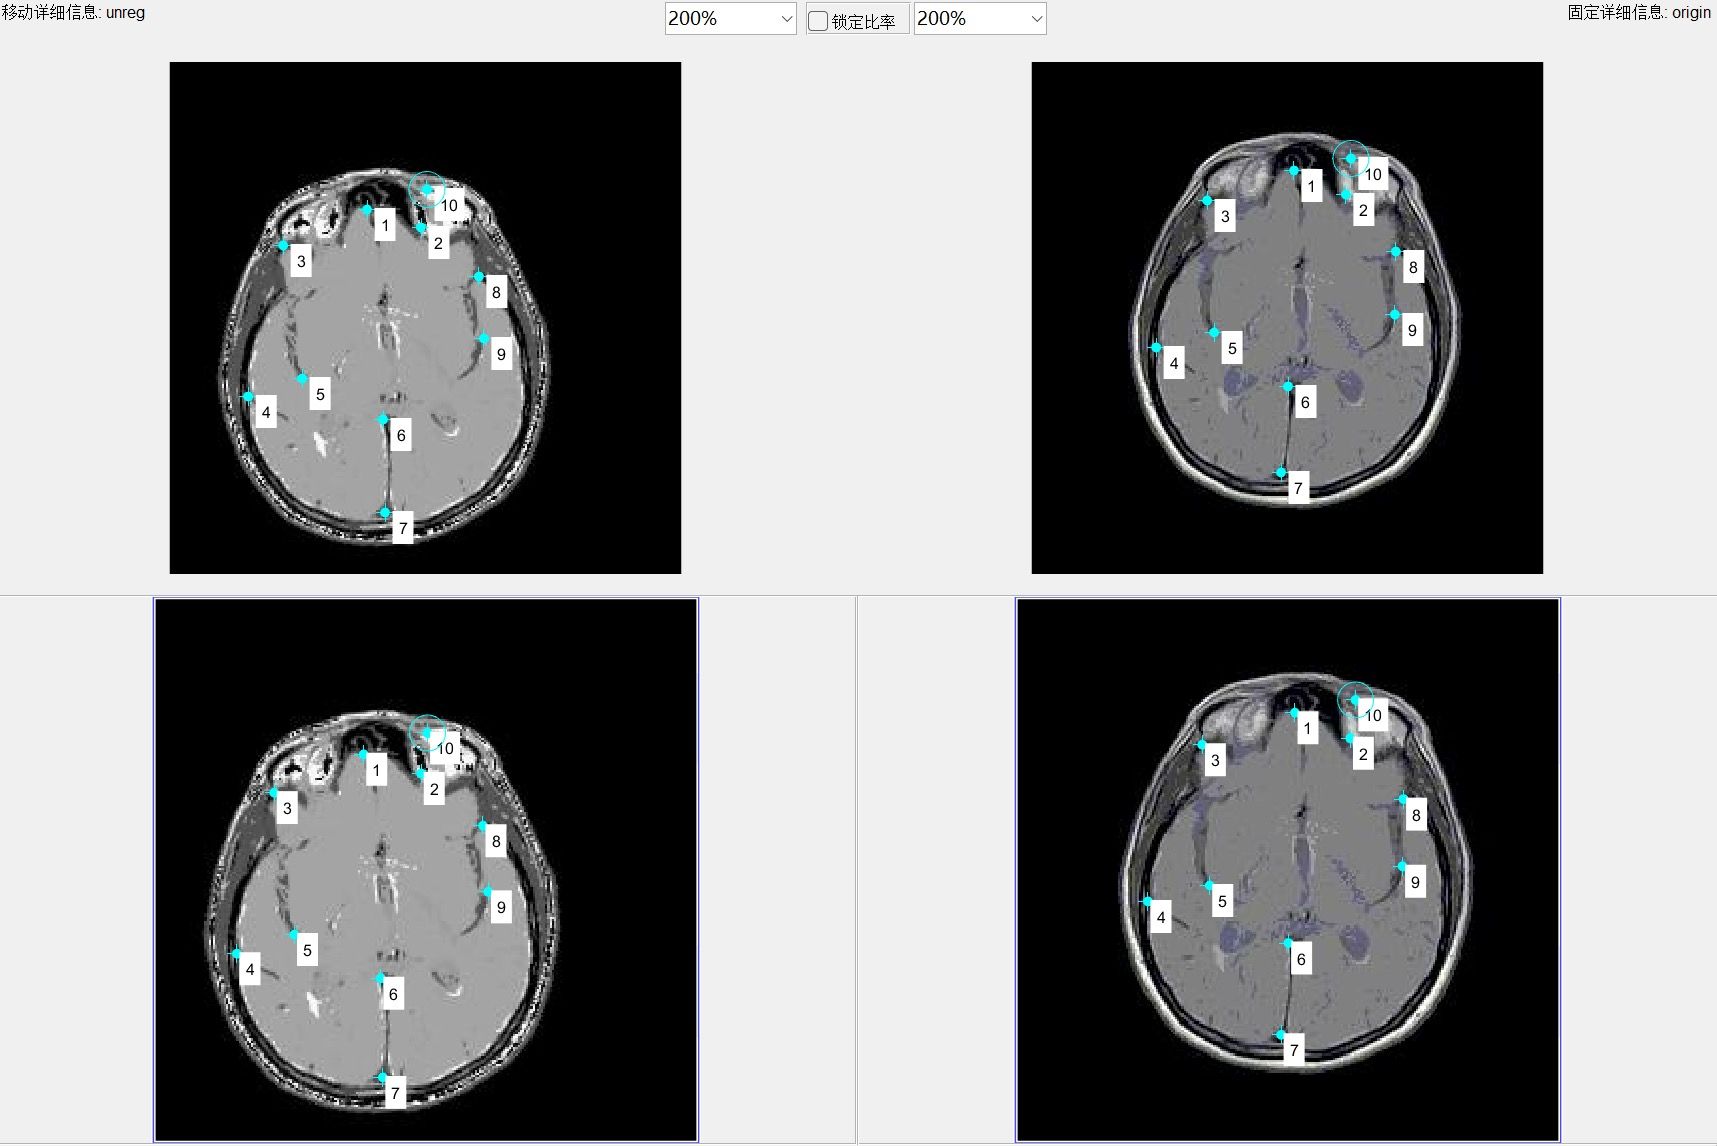
Task: Select control point 8 in origin detail view
Action: [x=1396, y=251]
